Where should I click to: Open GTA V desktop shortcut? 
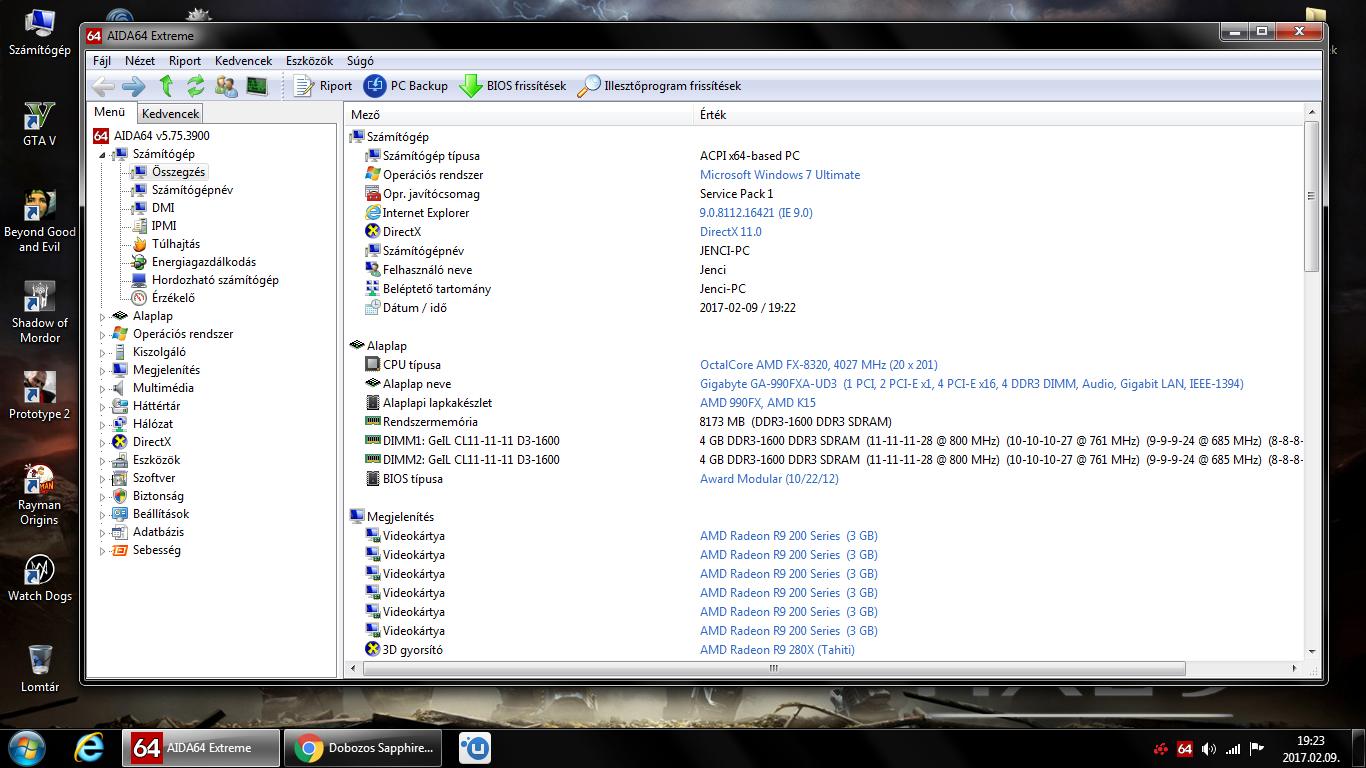[39, 124]
